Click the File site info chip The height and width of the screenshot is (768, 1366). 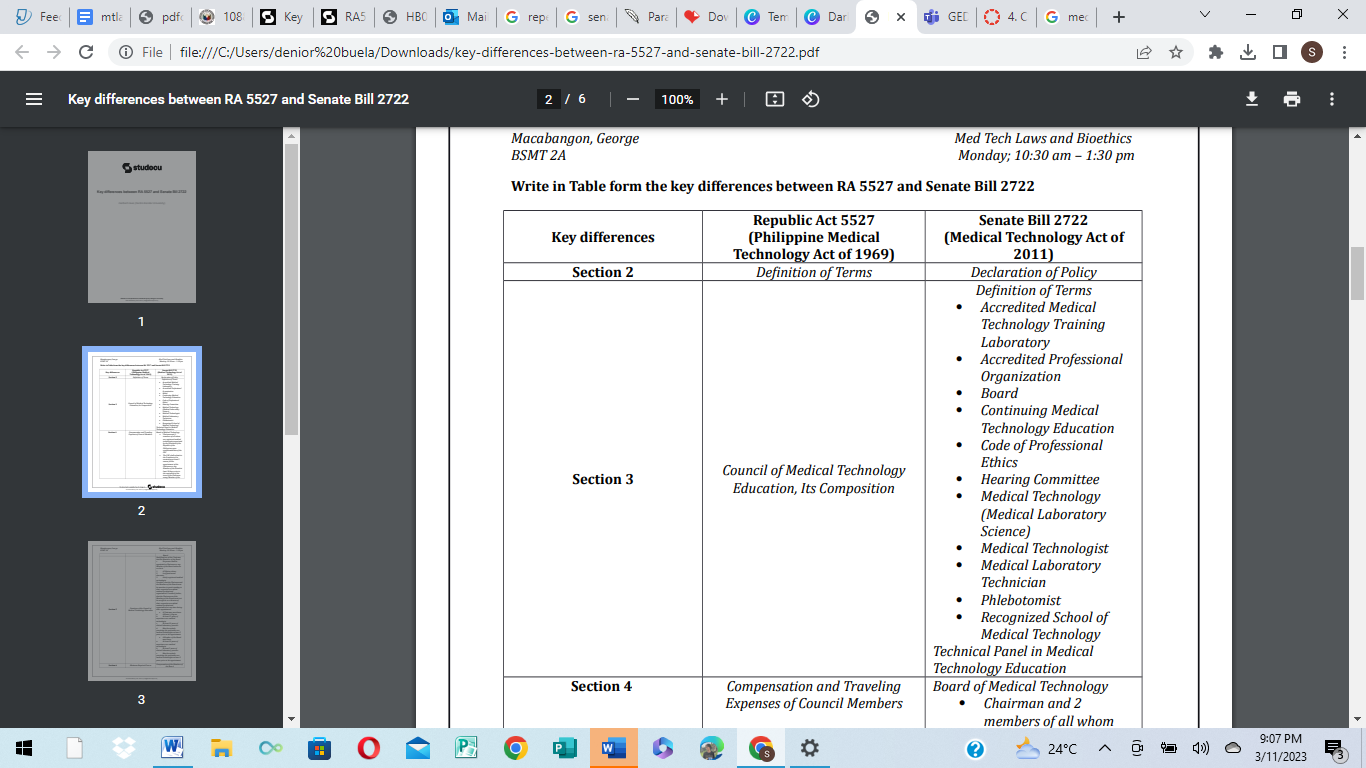(140, 52)
